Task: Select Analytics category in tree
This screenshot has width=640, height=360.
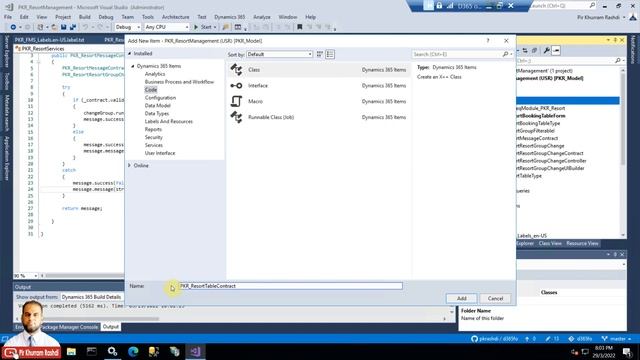Action: point(155,74)
